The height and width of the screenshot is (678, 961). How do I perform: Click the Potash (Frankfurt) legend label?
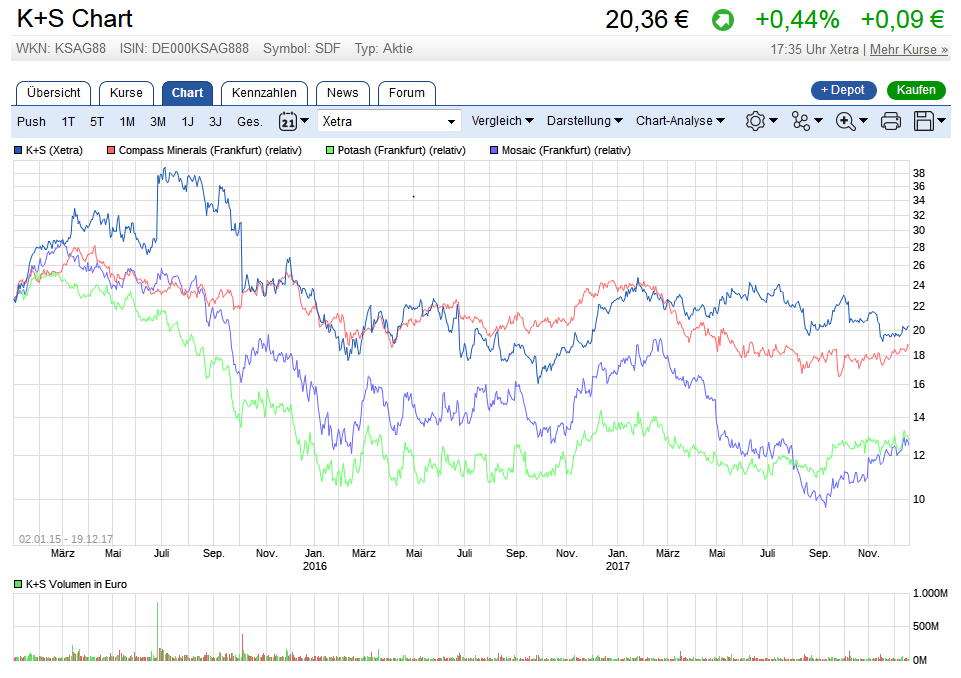pos(401,150)
